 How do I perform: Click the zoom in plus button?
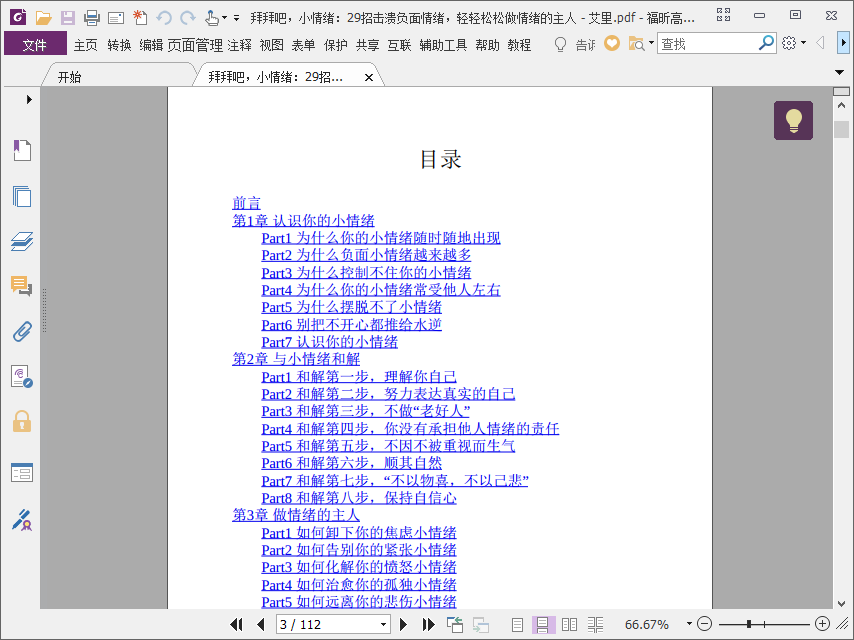point(822,624)
